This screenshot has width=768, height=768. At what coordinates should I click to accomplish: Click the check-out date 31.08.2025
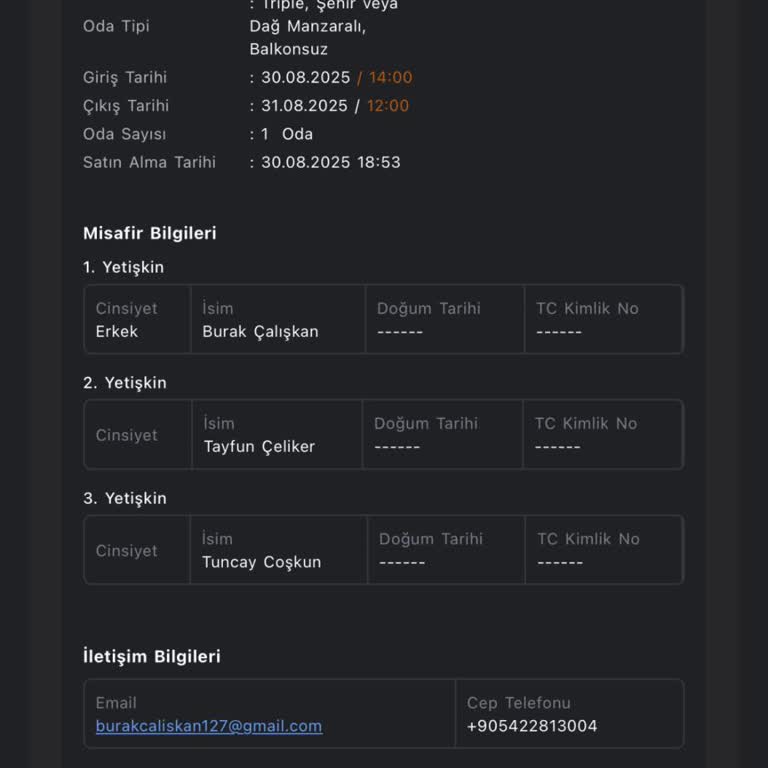[x=305, y=106]
